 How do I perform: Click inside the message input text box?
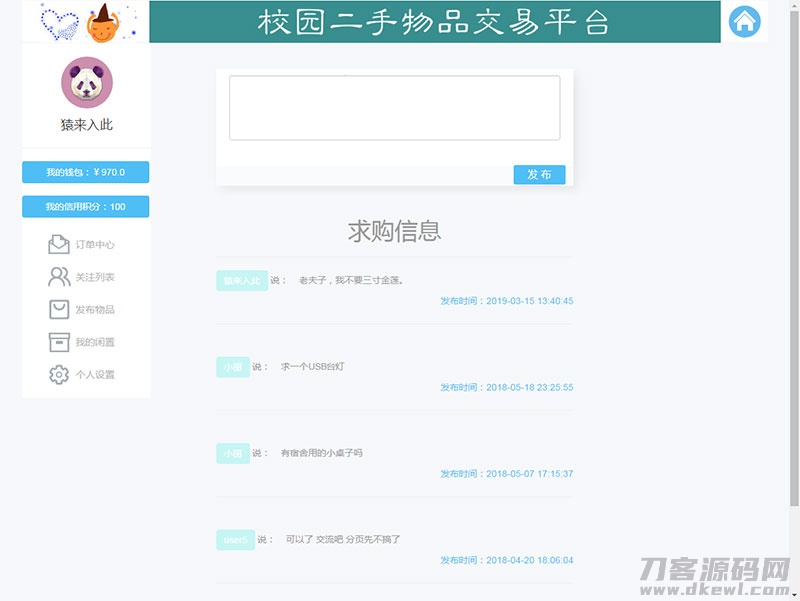(x=395, y=107)
